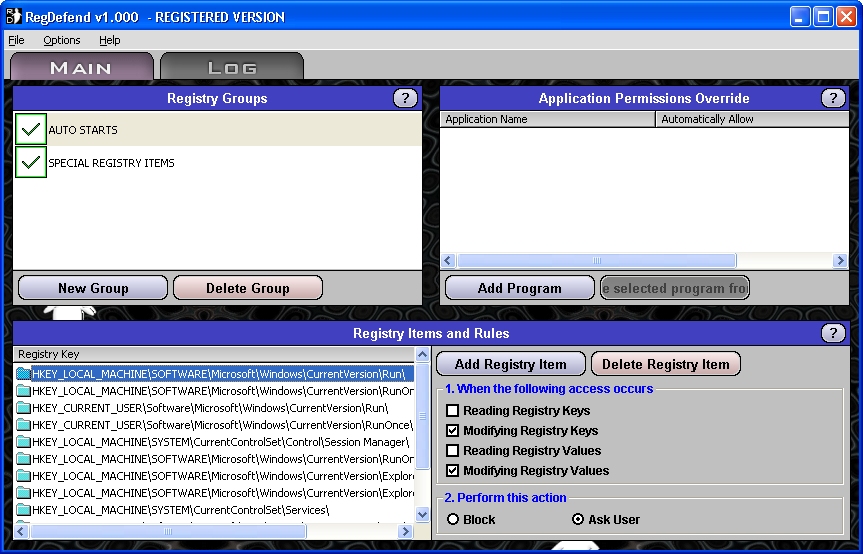Click registry list horizontal scroll left arrow
Screen dimensions: 863x554
pyautogui.click(x=21, y=531)
